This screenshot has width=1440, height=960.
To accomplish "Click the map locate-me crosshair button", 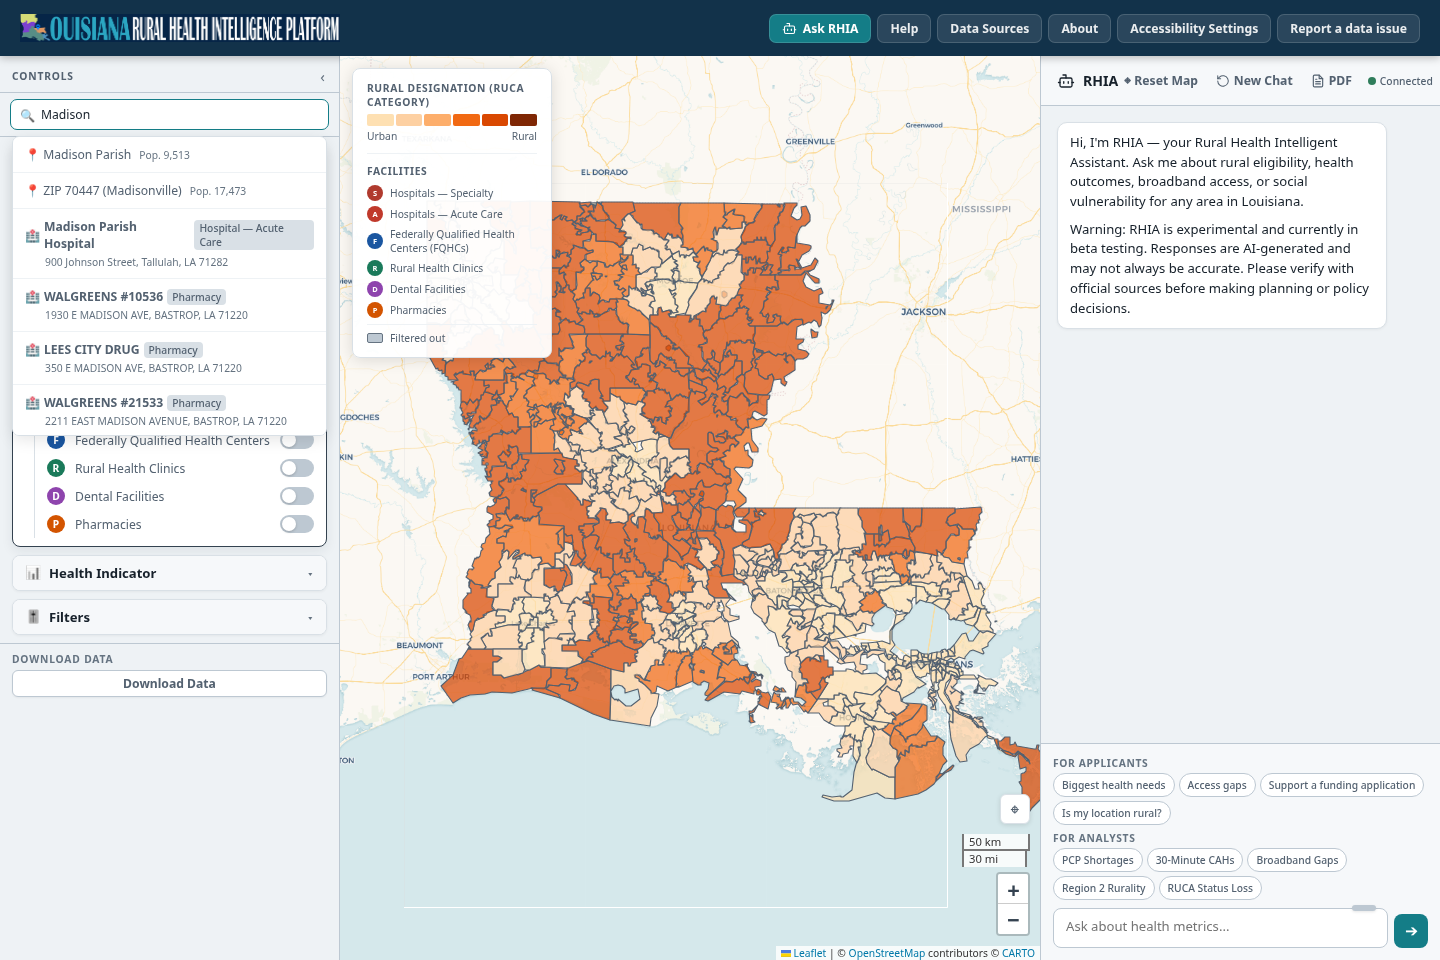I will [1014, 809].
